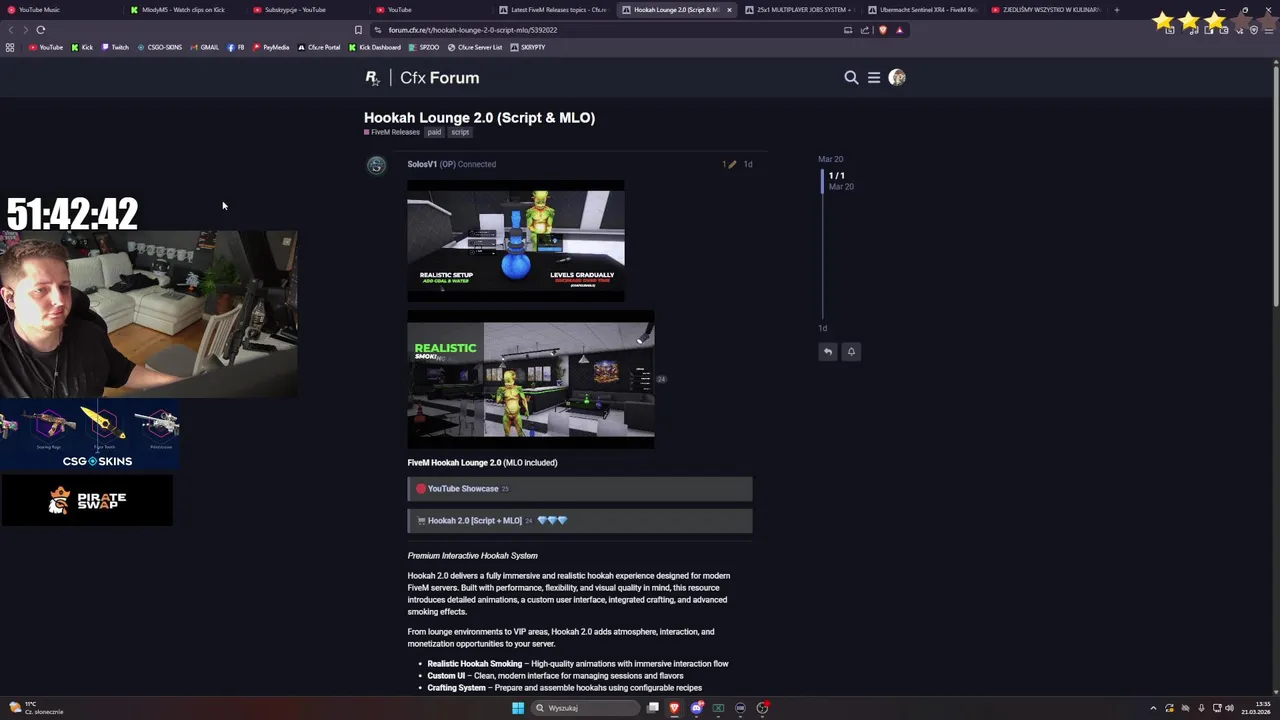This screenshot has height=720, width=1280.
Task: Close the Hookah Lounge 2.0 tab
Action: coord(729,10)
